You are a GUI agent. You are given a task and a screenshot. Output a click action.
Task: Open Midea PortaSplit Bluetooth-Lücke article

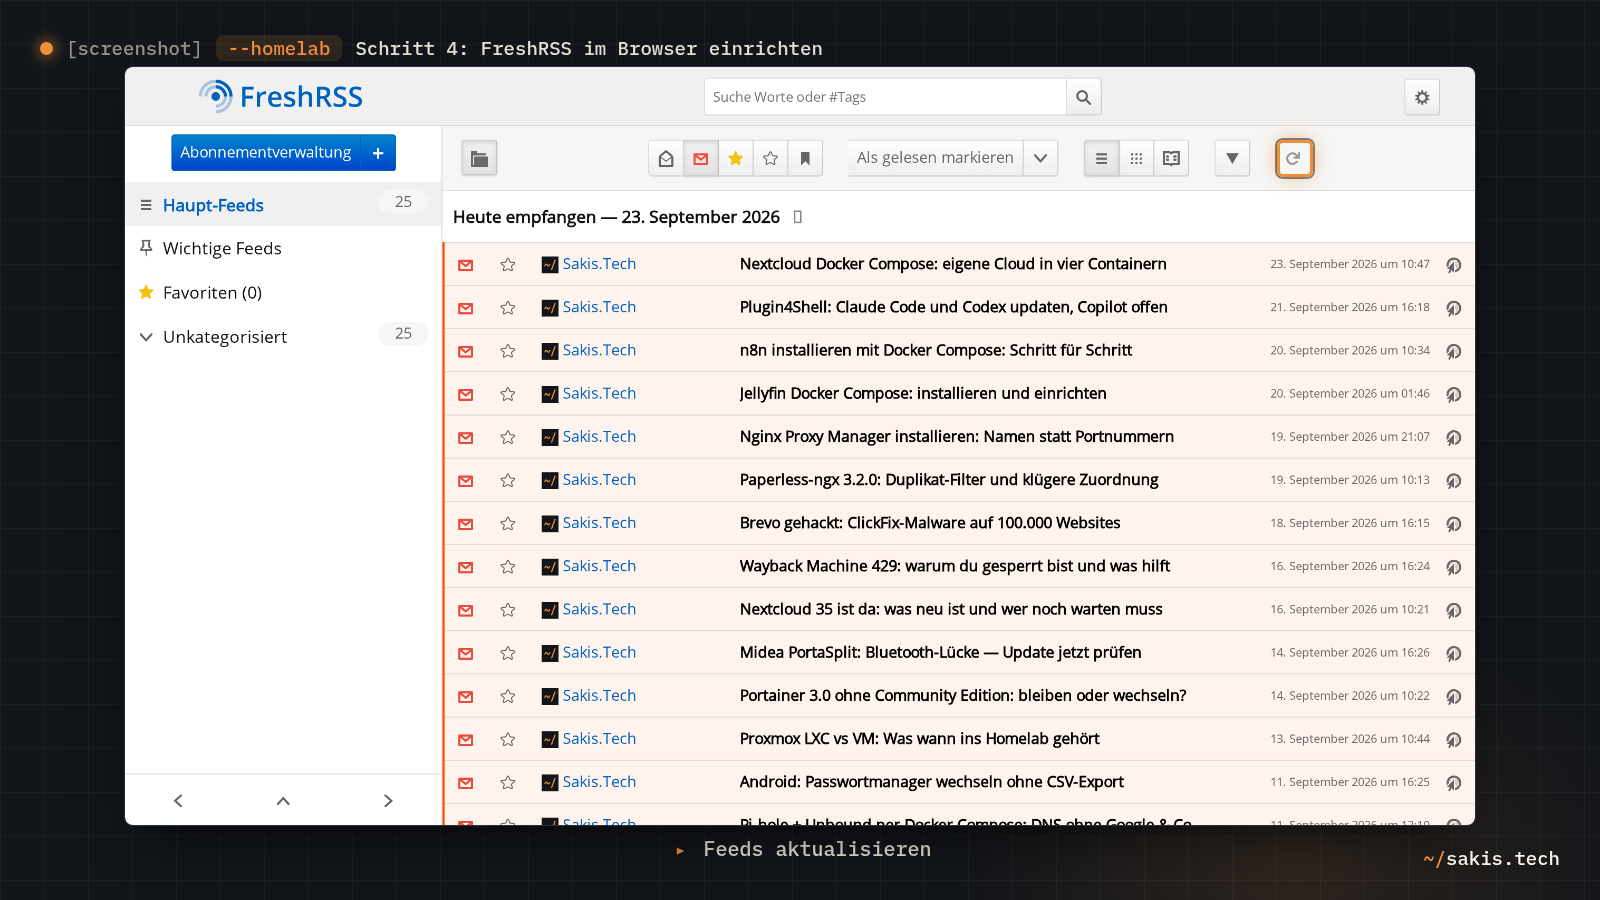pos(941,652)
